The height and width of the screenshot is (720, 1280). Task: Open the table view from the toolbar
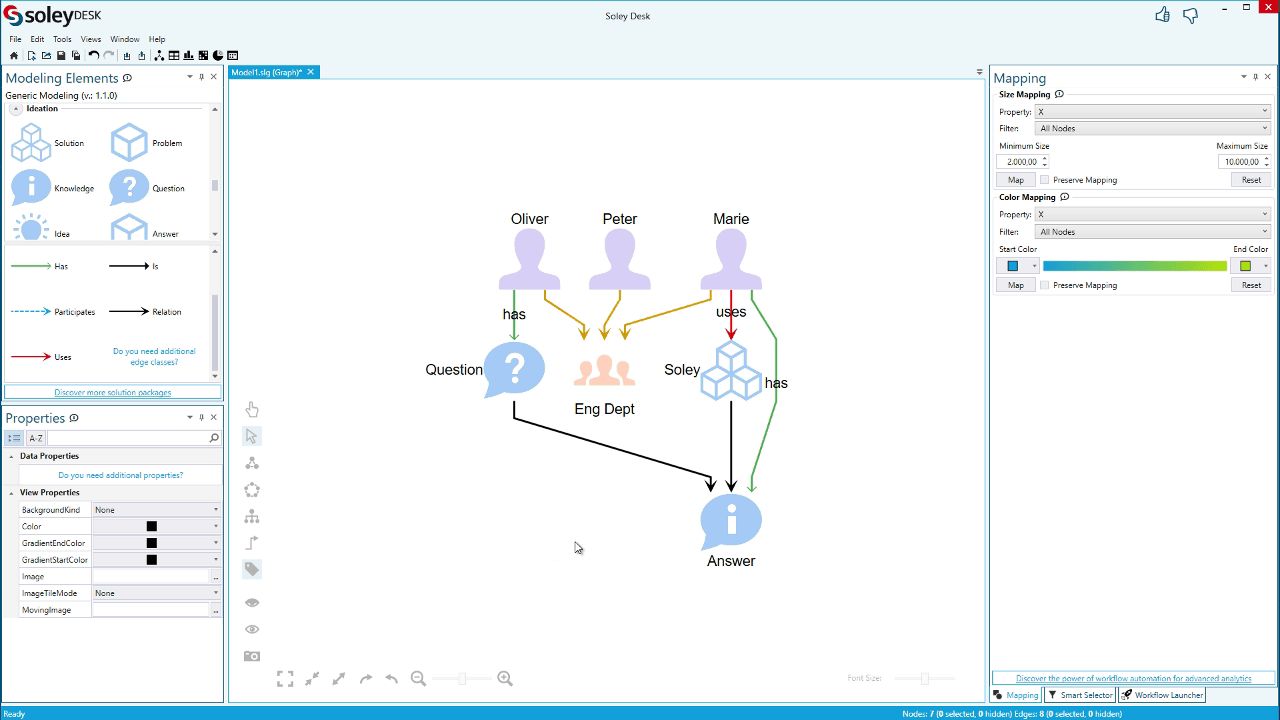[173, 55]
